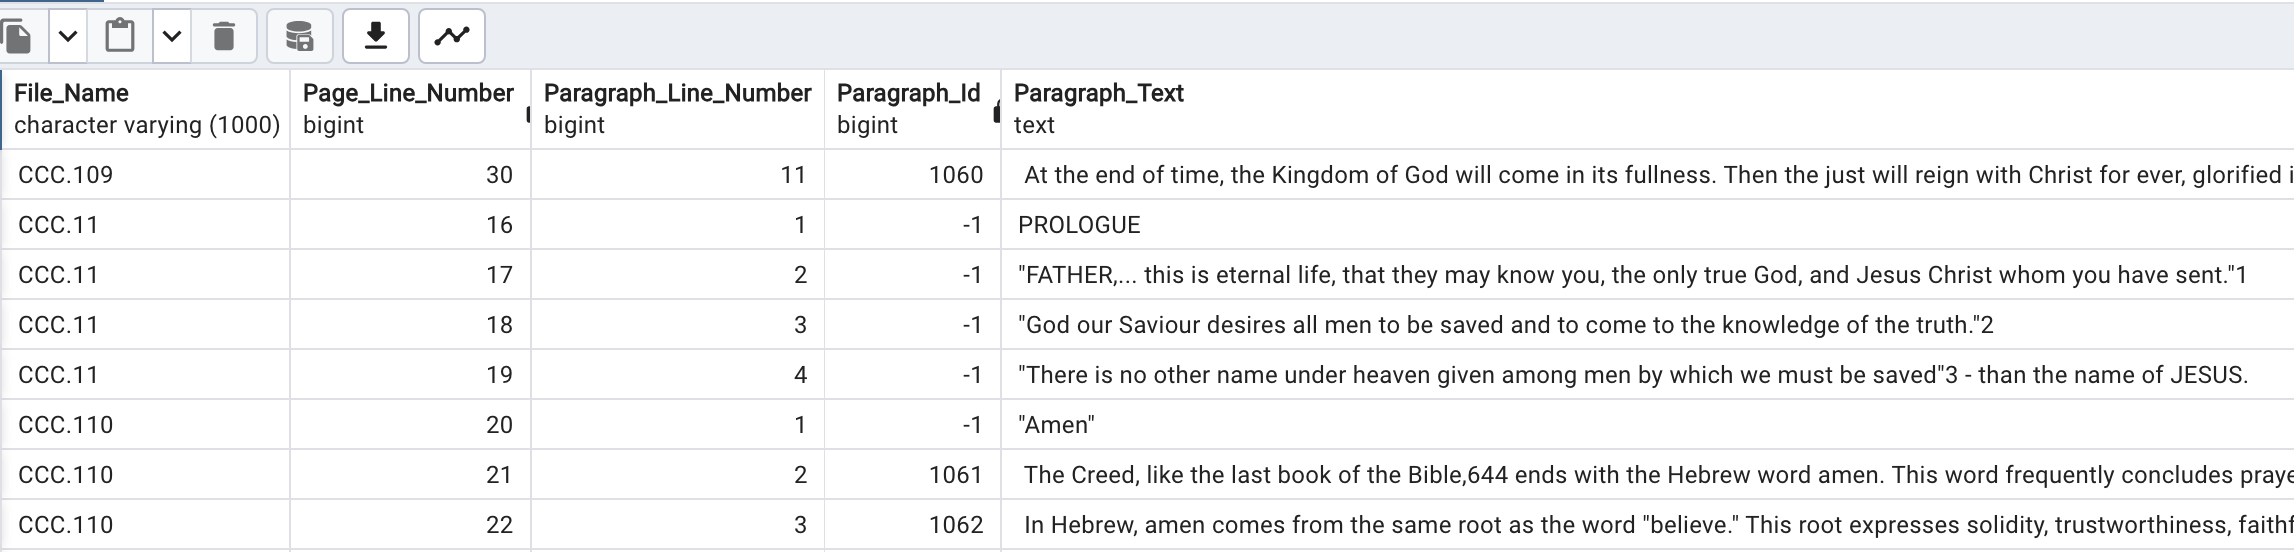2294x552 pixels.
Task: Expand the paste options dropdown arrow
Action: (x=172, y=37)
